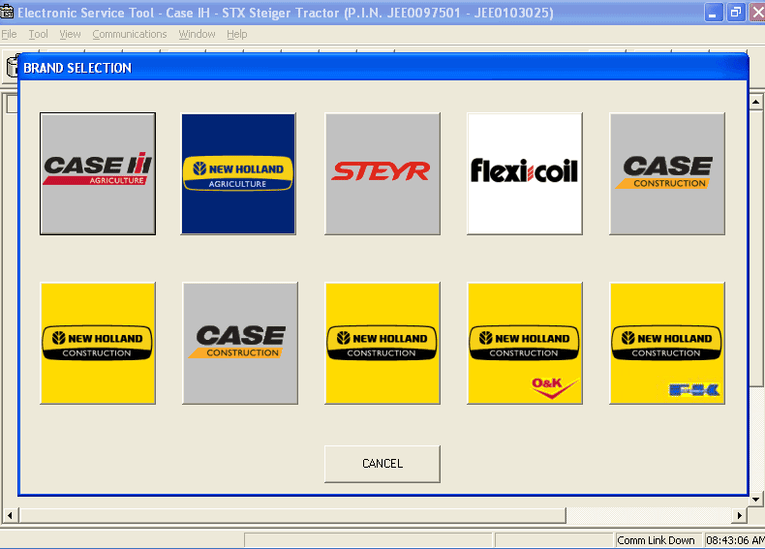Screen dimensions: 765x549
Task: Open the File menu
Action: [9, 34]
